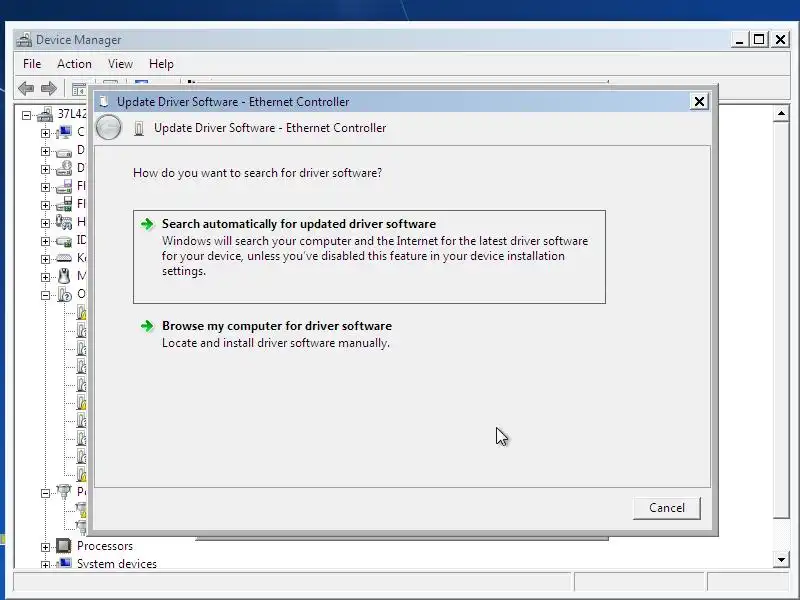Expand the Processors node

[x=45, y=547]
